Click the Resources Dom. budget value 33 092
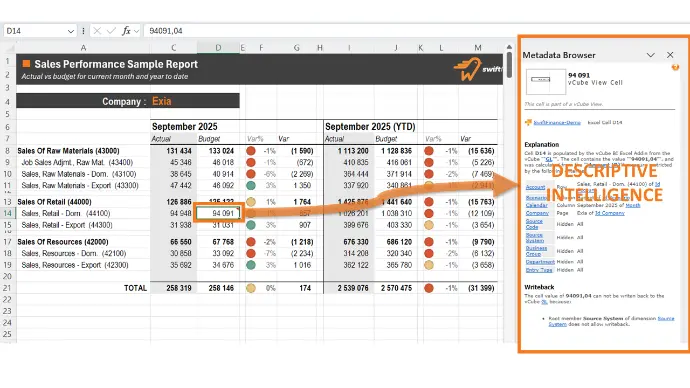The image size is (690, 388). (x=223, y=253)
